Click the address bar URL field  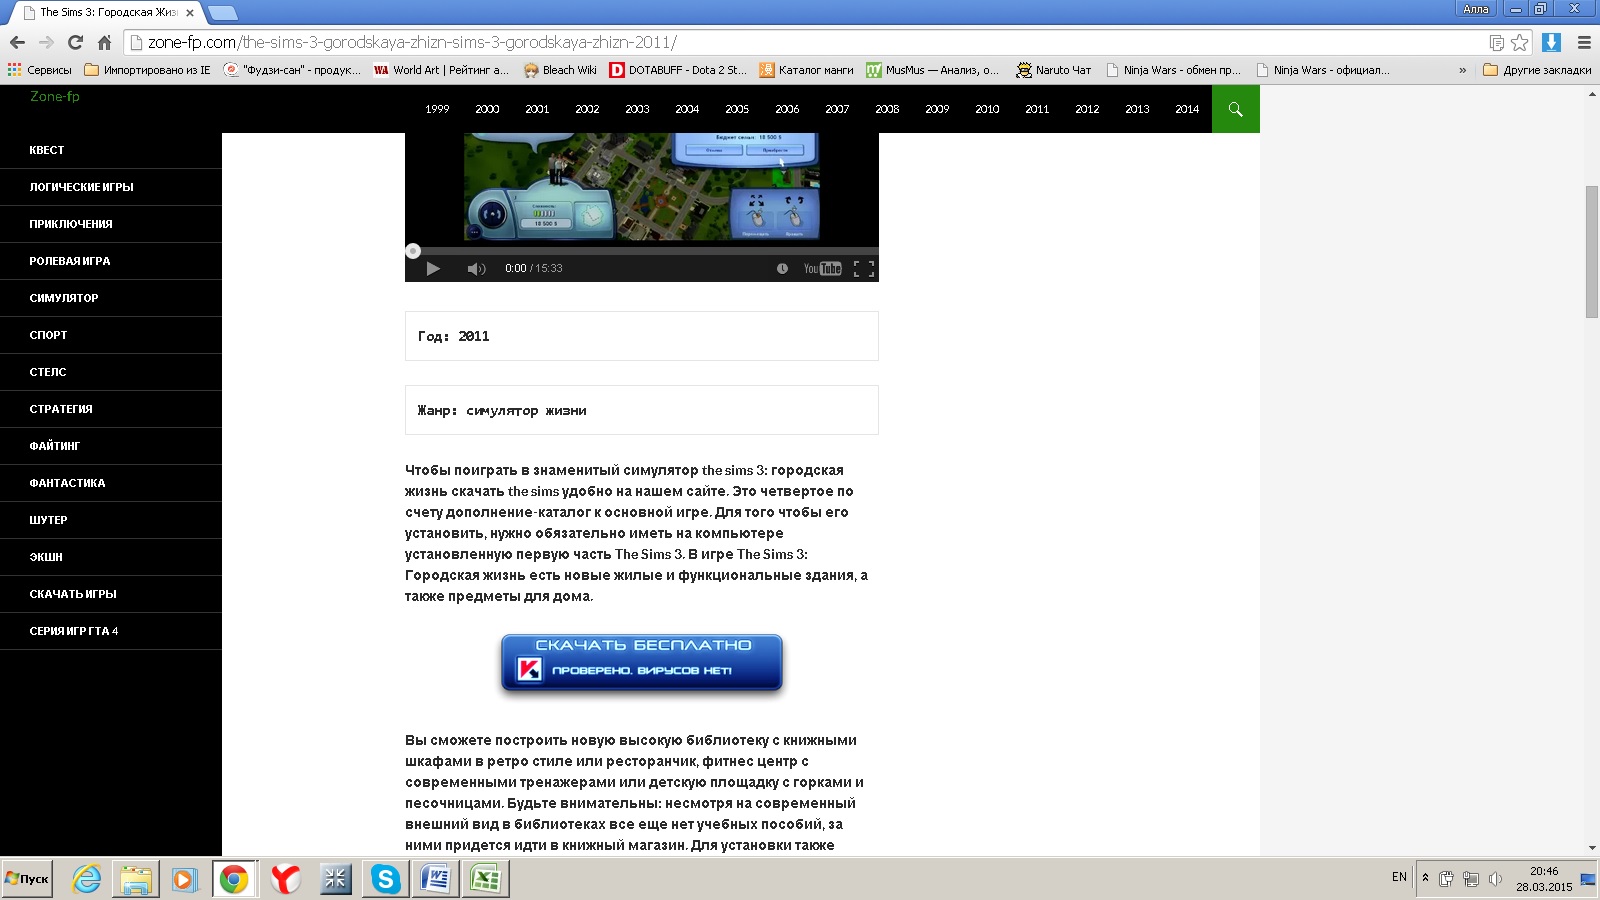(x=804, y=42)
